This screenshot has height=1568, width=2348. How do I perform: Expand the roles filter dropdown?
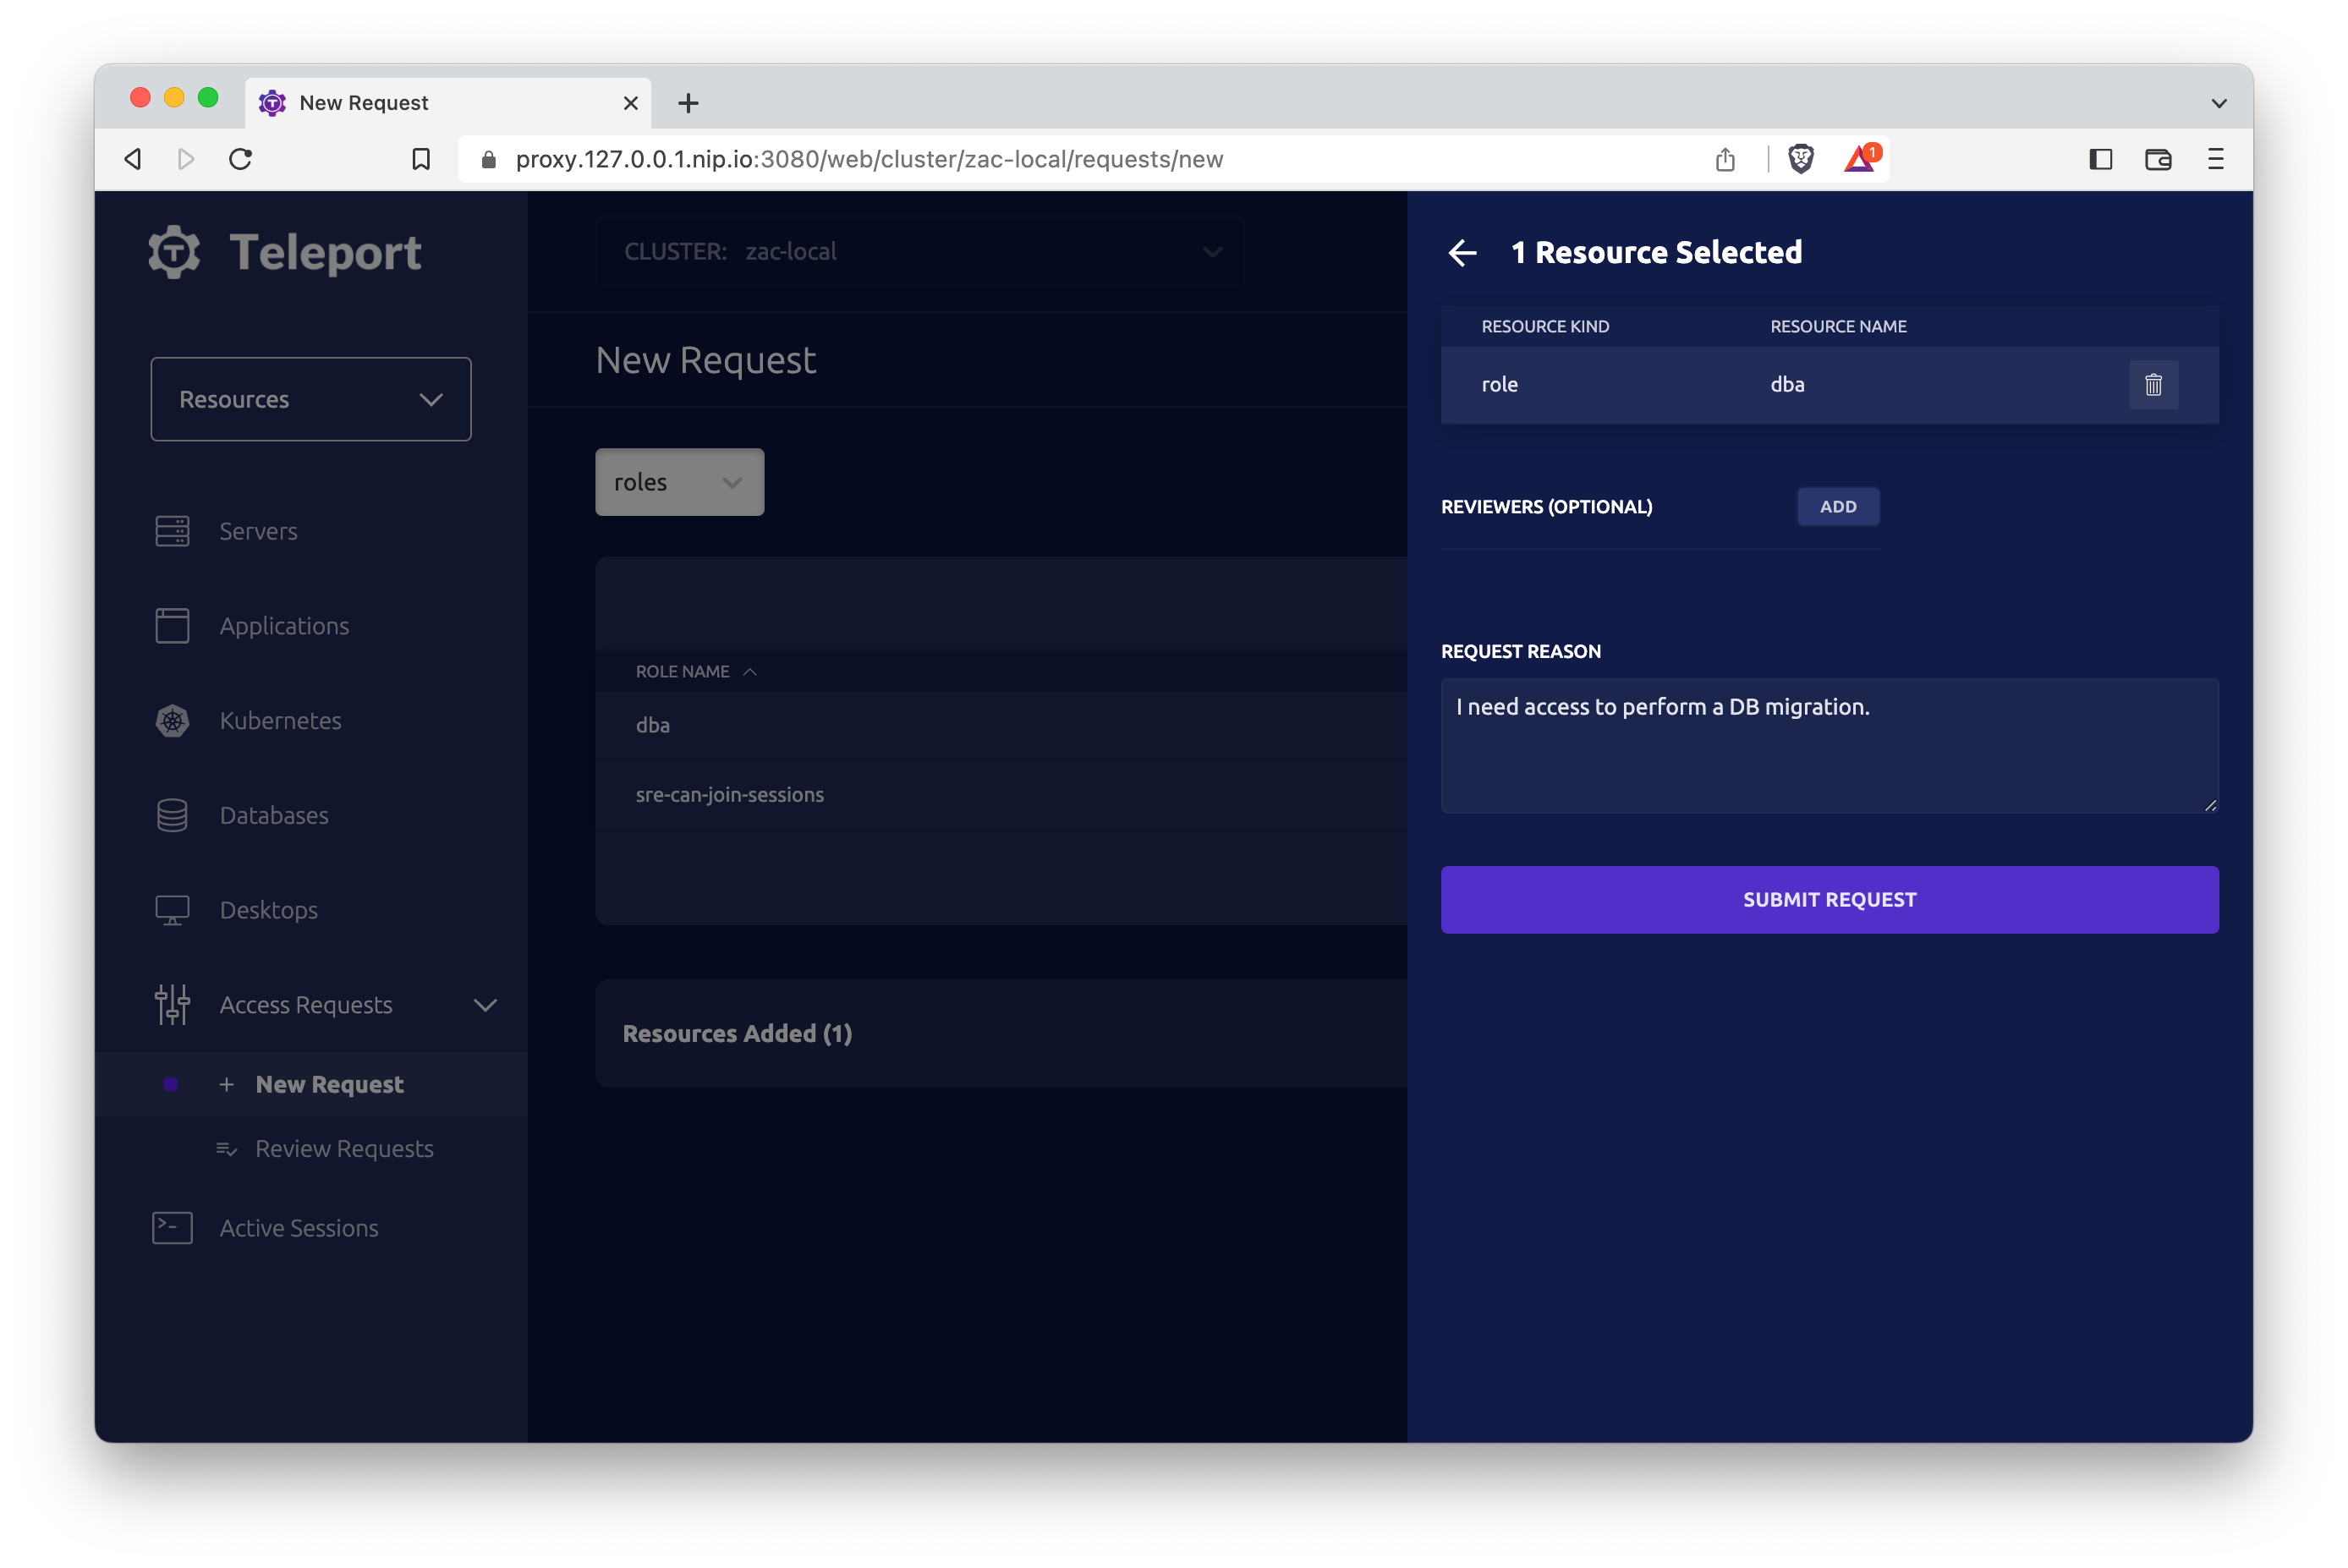679,481
